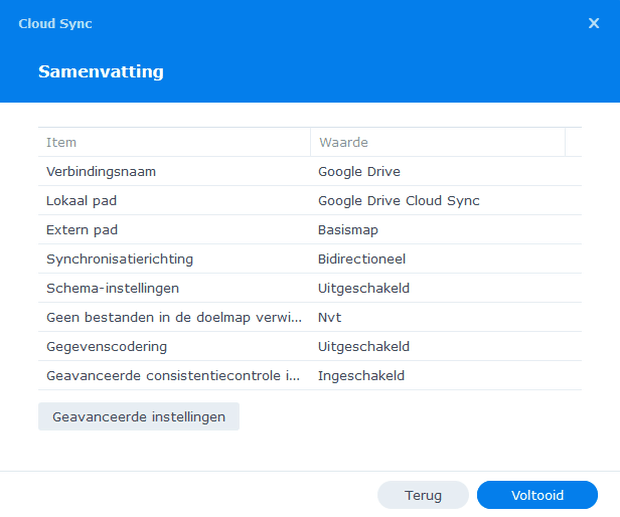Open Geavanceerde instellingen
The width and height of the screenshot is (620, 517).
pyautogui.click(x=139, y=417)
